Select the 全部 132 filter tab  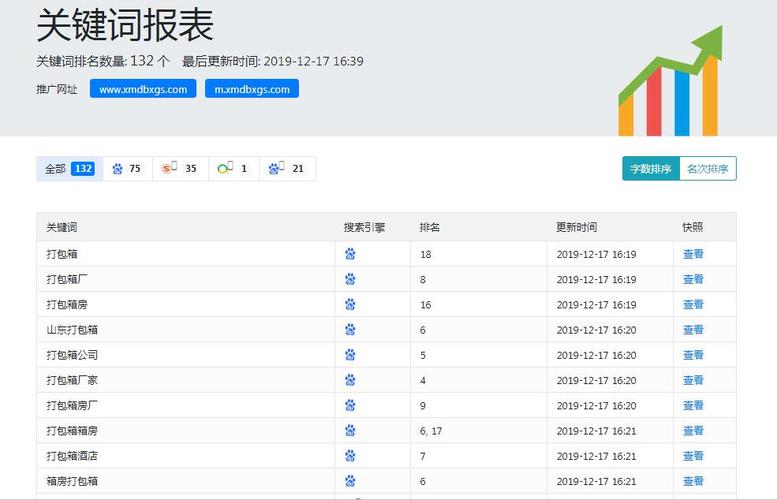(70, 169)
